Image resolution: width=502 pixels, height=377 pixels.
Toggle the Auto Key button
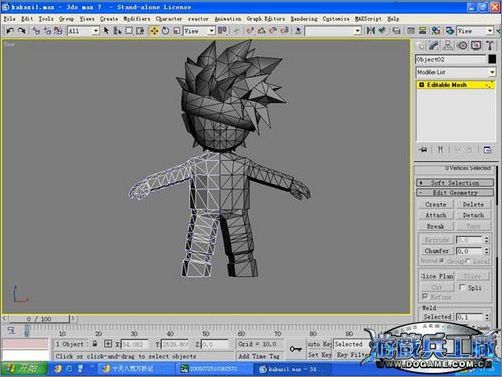(319, 344)
